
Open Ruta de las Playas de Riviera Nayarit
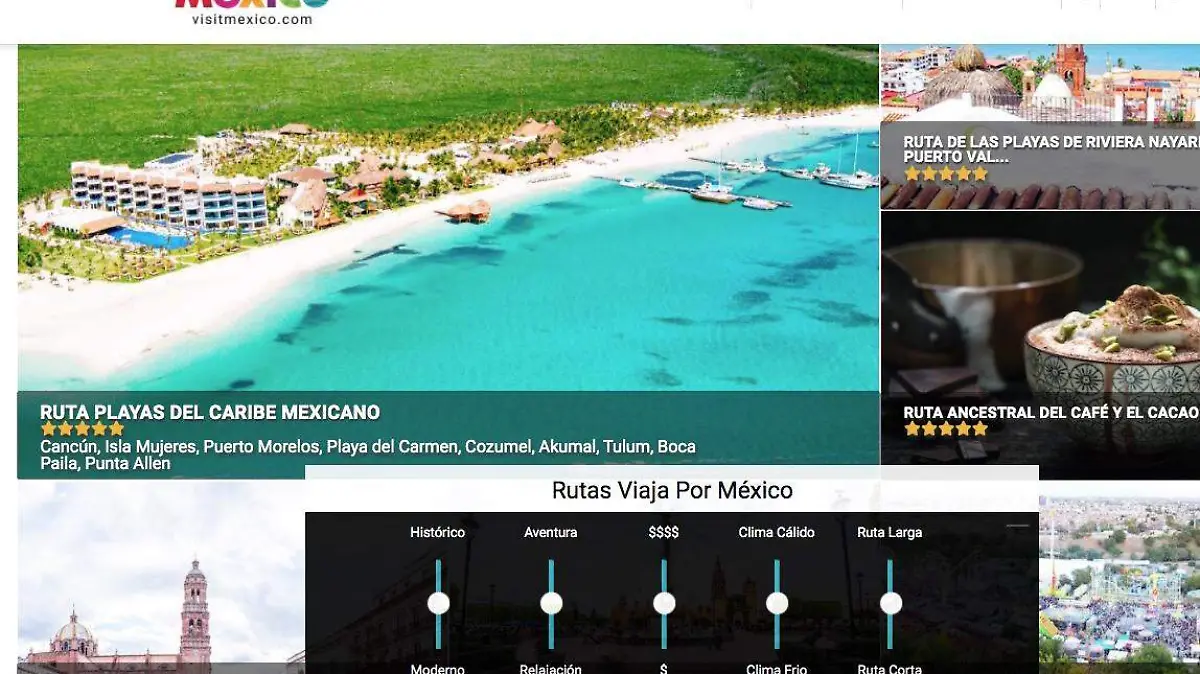pyautogui.click(x=1050, y=149)
